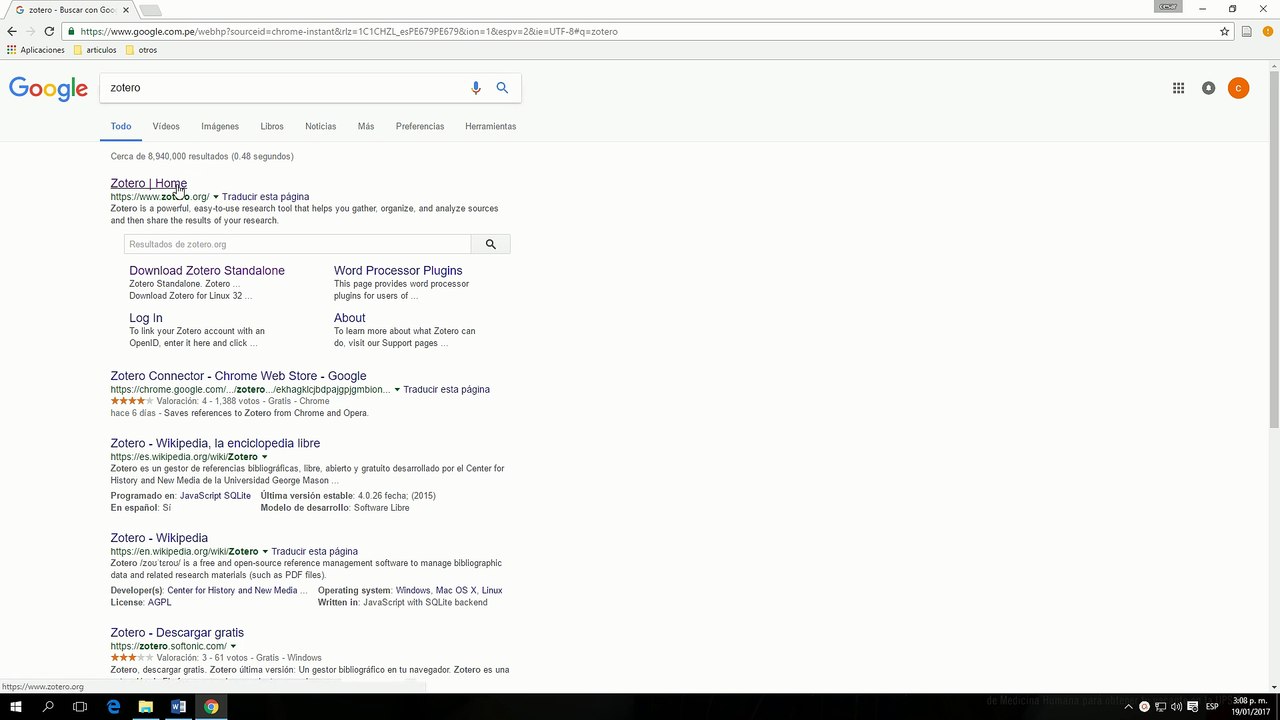Image resolution: width=1280 pixels, height=720 pixels.
Task: Open Herramientas search tools
Action: (490, 126)
